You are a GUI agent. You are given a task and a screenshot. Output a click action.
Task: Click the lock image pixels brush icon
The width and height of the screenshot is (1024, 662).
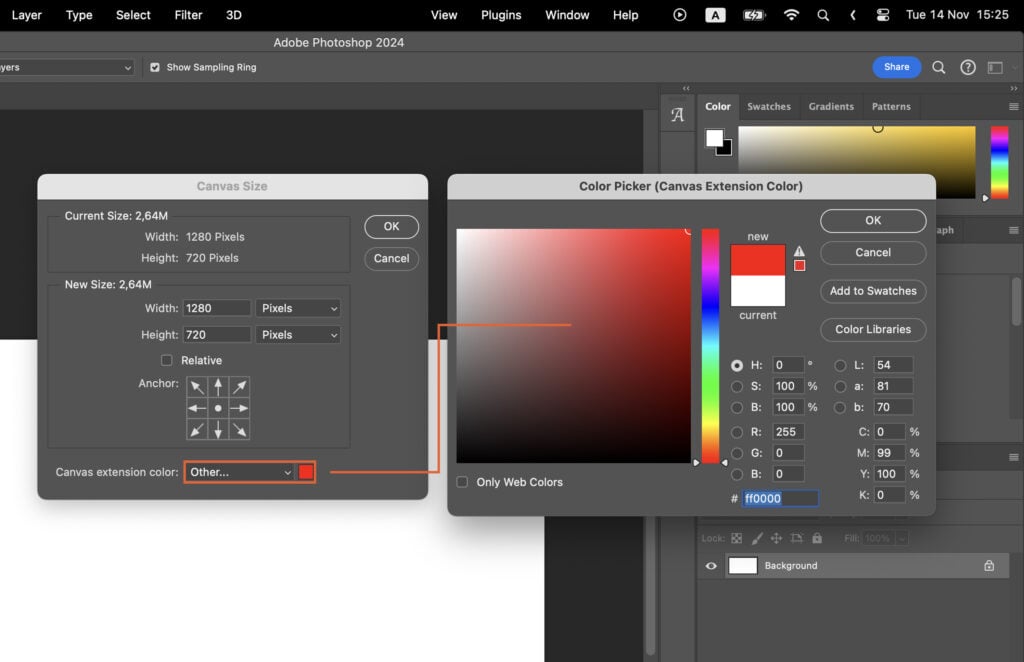pyautogui.click(x=757, y=538)
